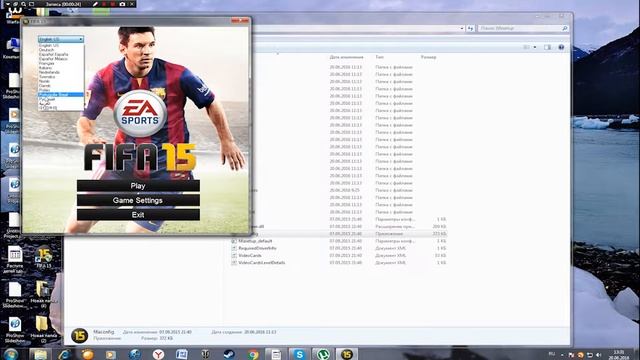Click the Explorer address bar refresh icon
The width and height of the screenshot is (640, 360).
pos(471,28)
